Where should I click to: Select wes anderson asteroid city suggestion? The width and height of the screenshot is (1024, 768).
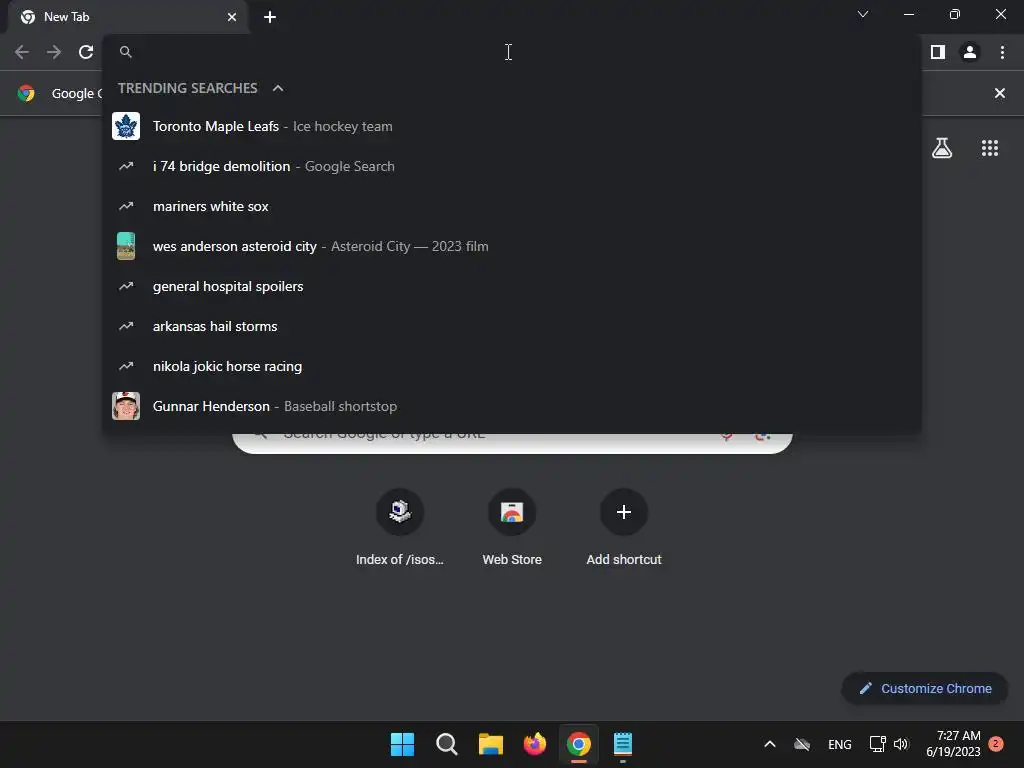click(512, 246)
